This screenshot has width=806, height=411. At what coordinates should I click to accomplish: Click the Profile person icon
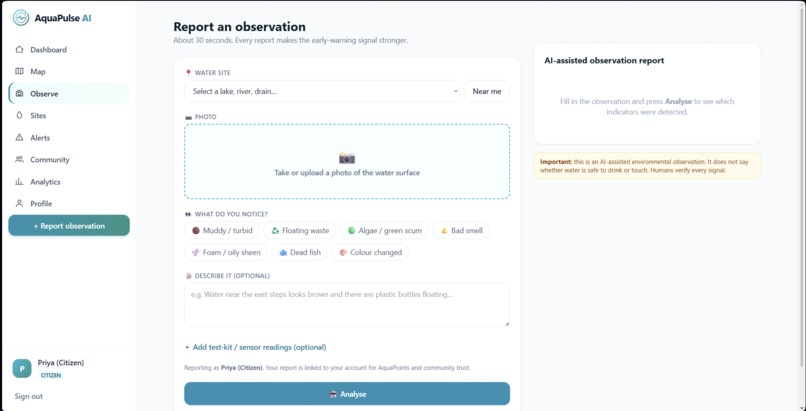coord(20,203)
